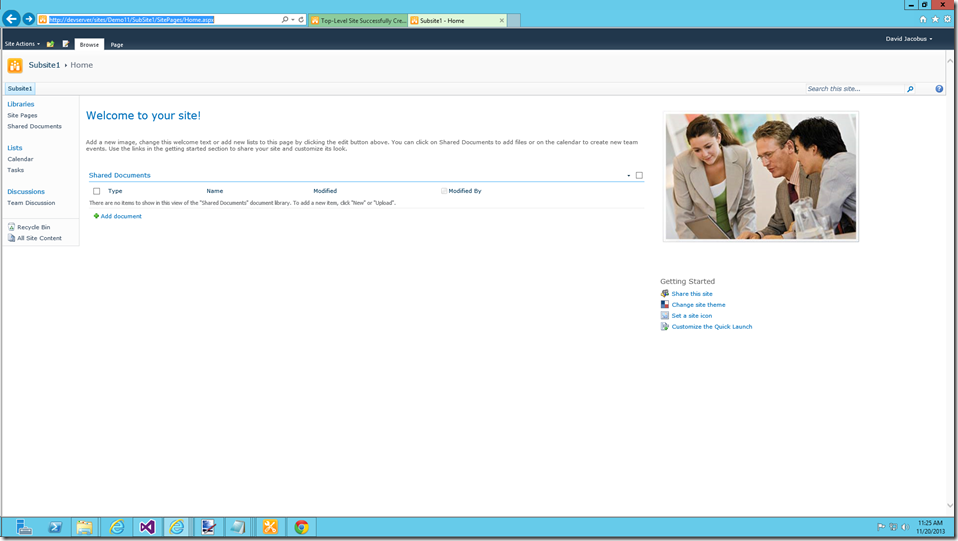
Task: Open Server Manager from the taskbar
Action: tap(23, 527)
